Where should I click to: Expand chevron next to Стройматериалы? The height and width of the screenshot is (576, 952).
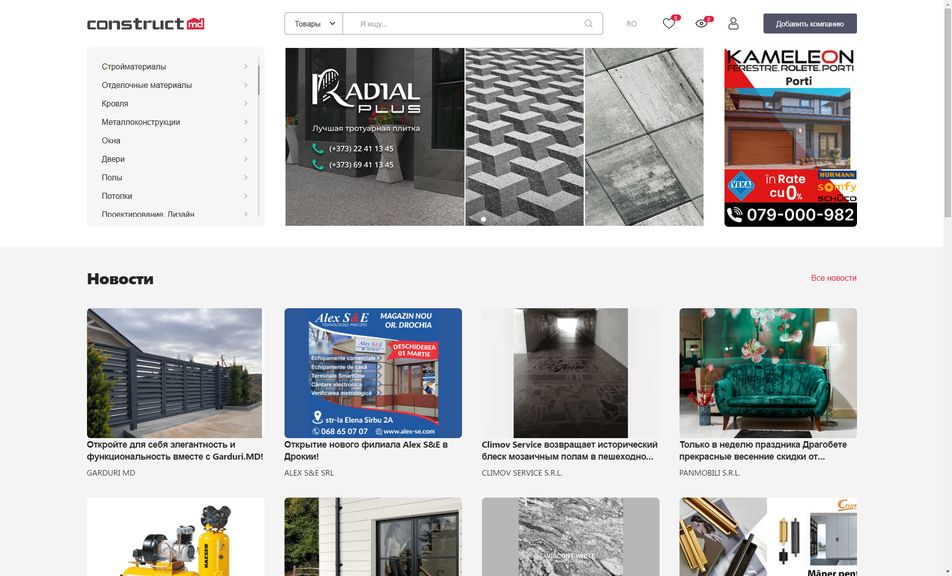click(x=246, y=67)
